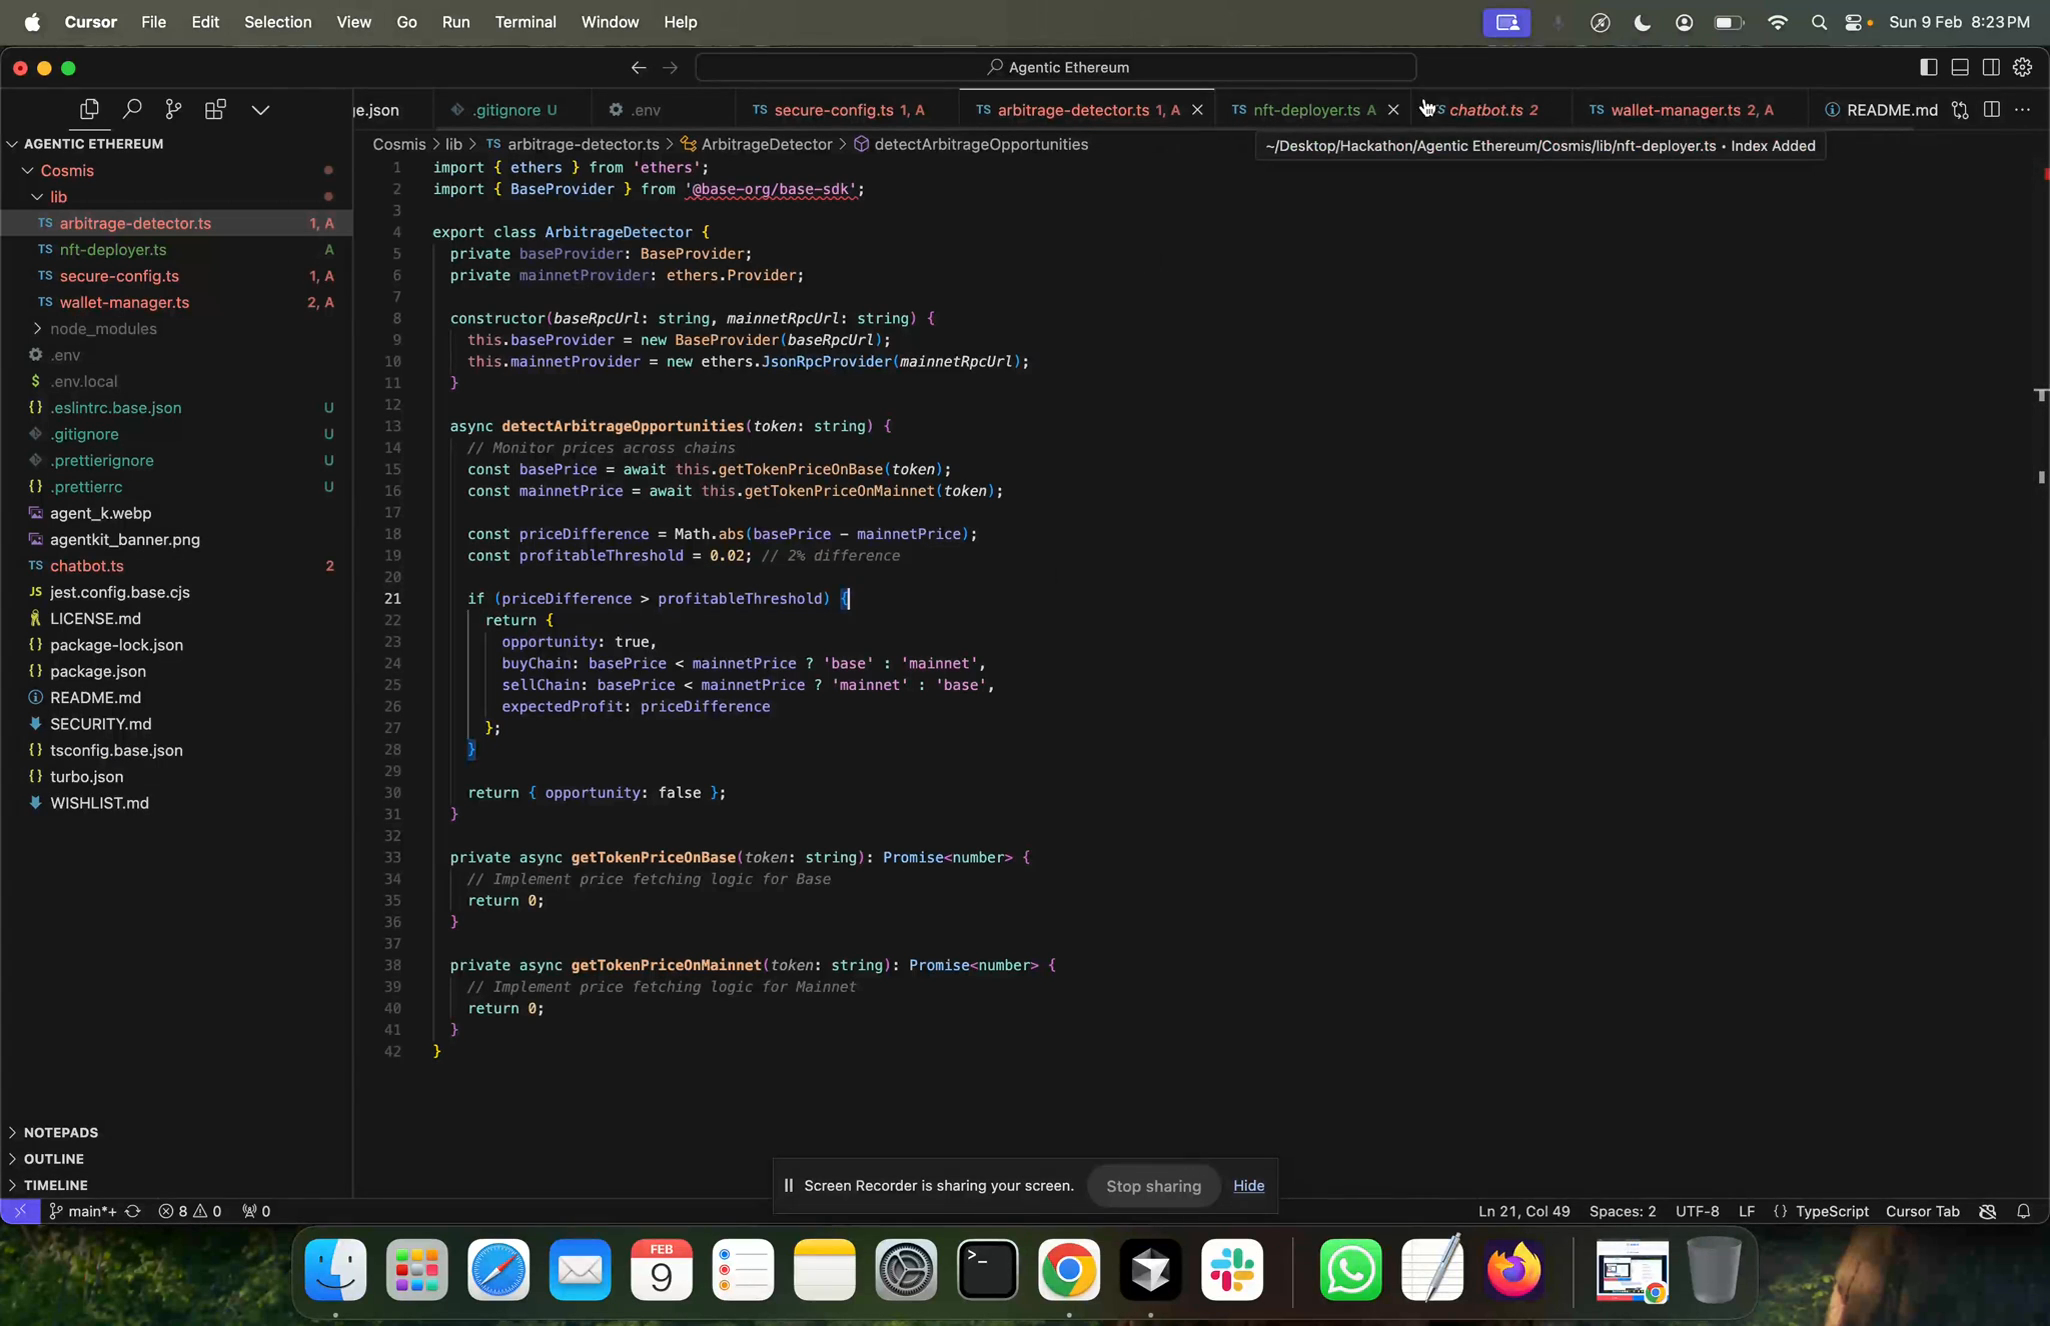Open notifications bell icon
This screenshot has height=1326, width=2050.
point(2023,1211)
